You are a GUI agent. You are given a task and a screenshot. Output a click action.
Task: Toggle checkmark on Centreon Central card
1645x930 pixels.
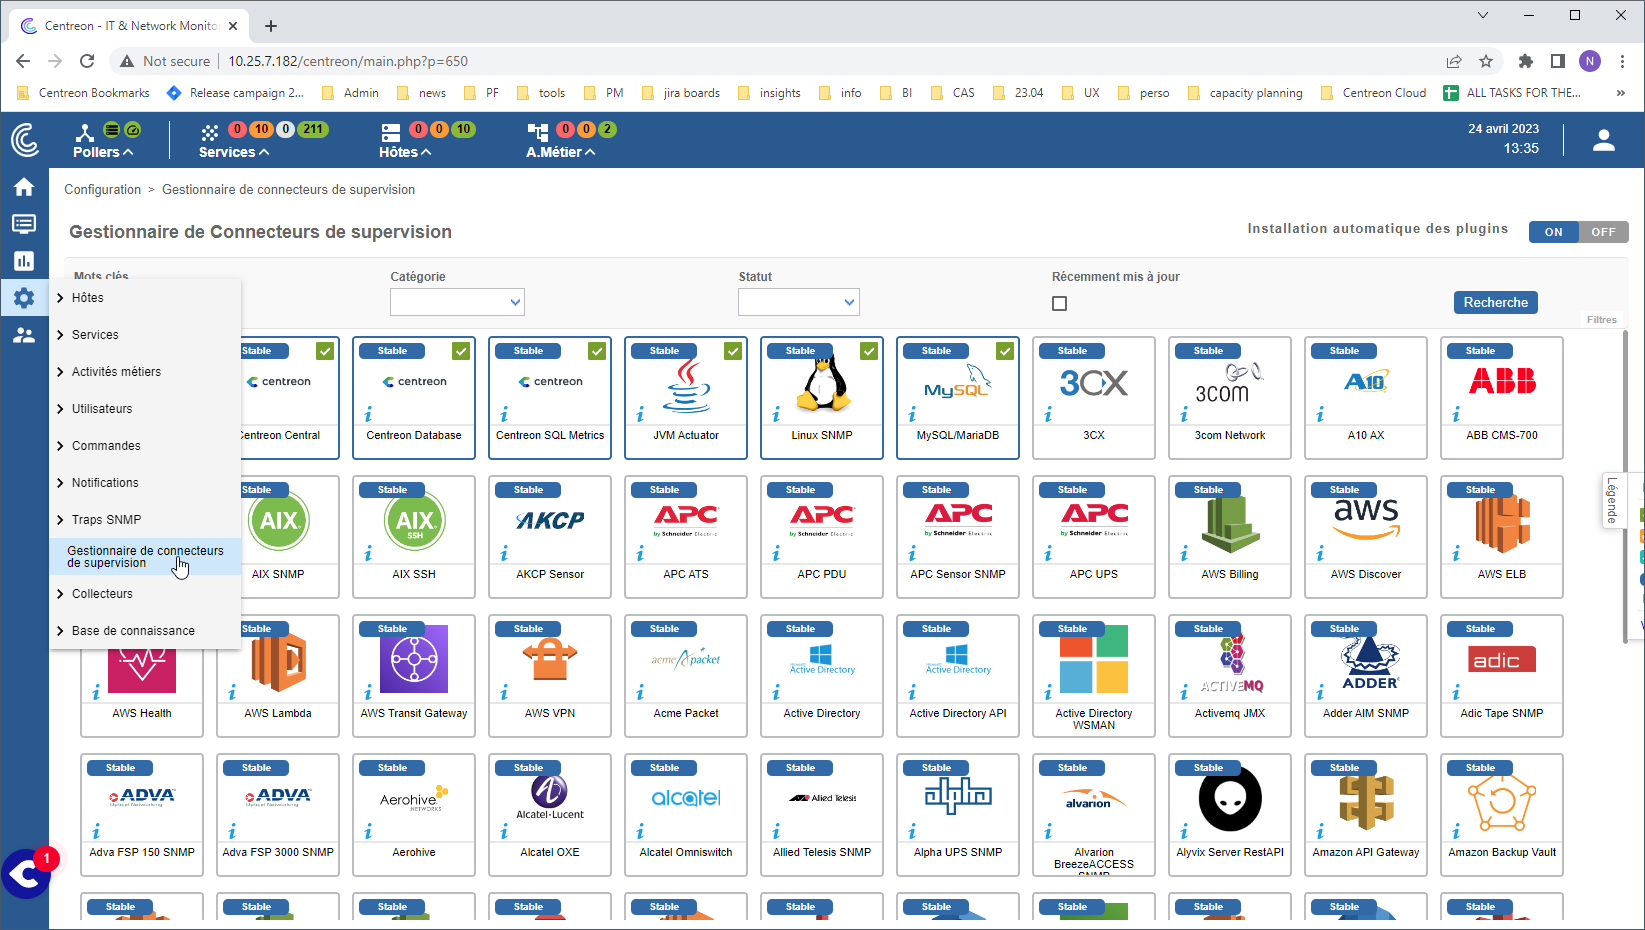(x=325, y=351)
